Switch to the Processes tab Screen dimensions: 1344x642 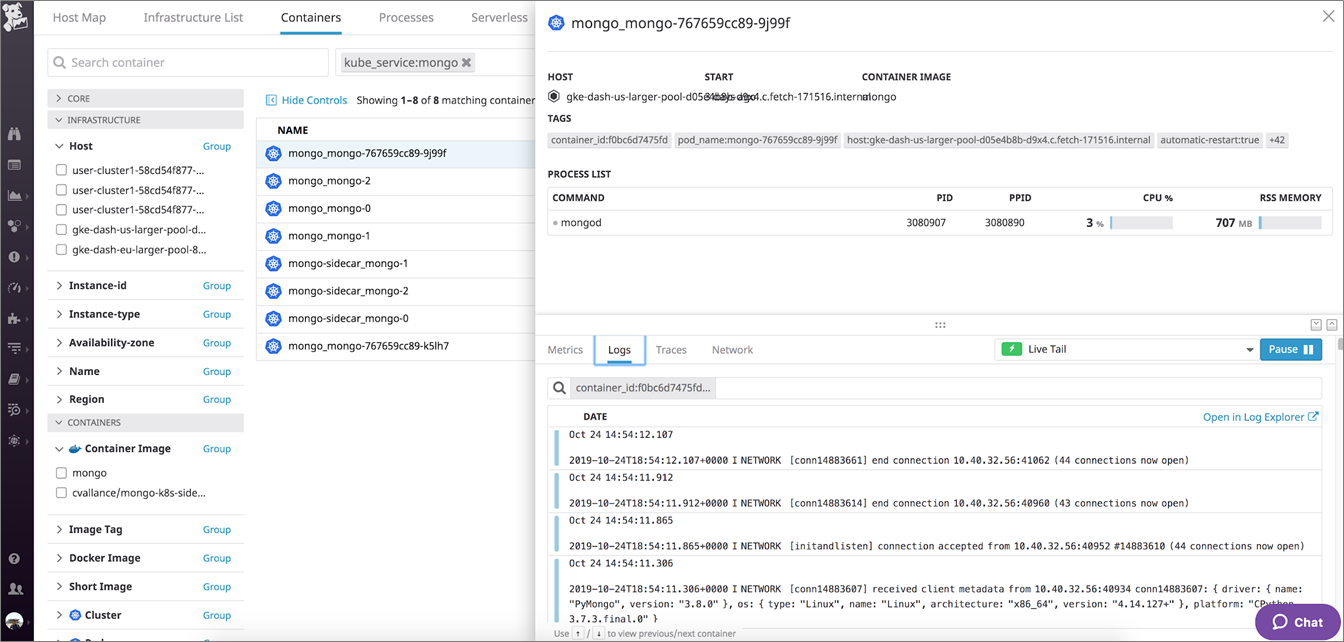point(406,17)
